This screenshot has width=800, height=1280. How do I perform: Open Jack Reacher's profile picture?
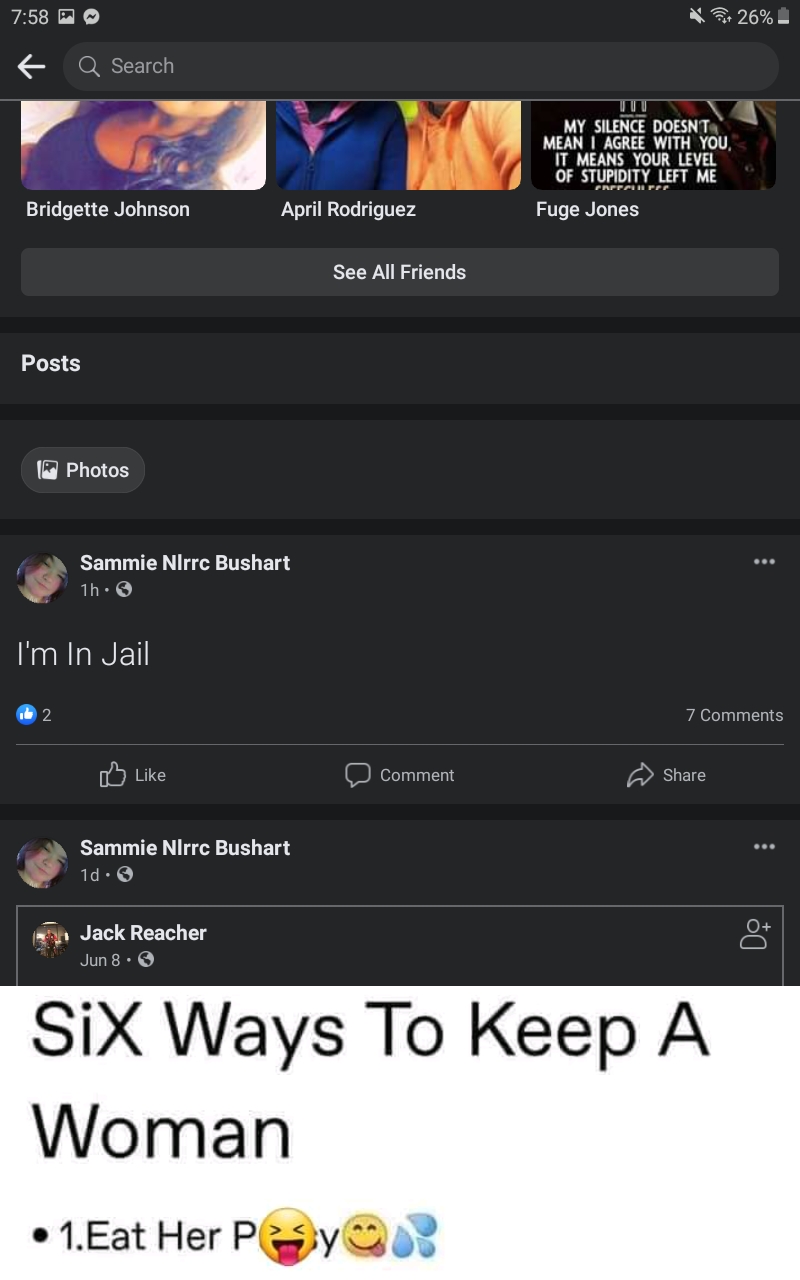(50, 940)
